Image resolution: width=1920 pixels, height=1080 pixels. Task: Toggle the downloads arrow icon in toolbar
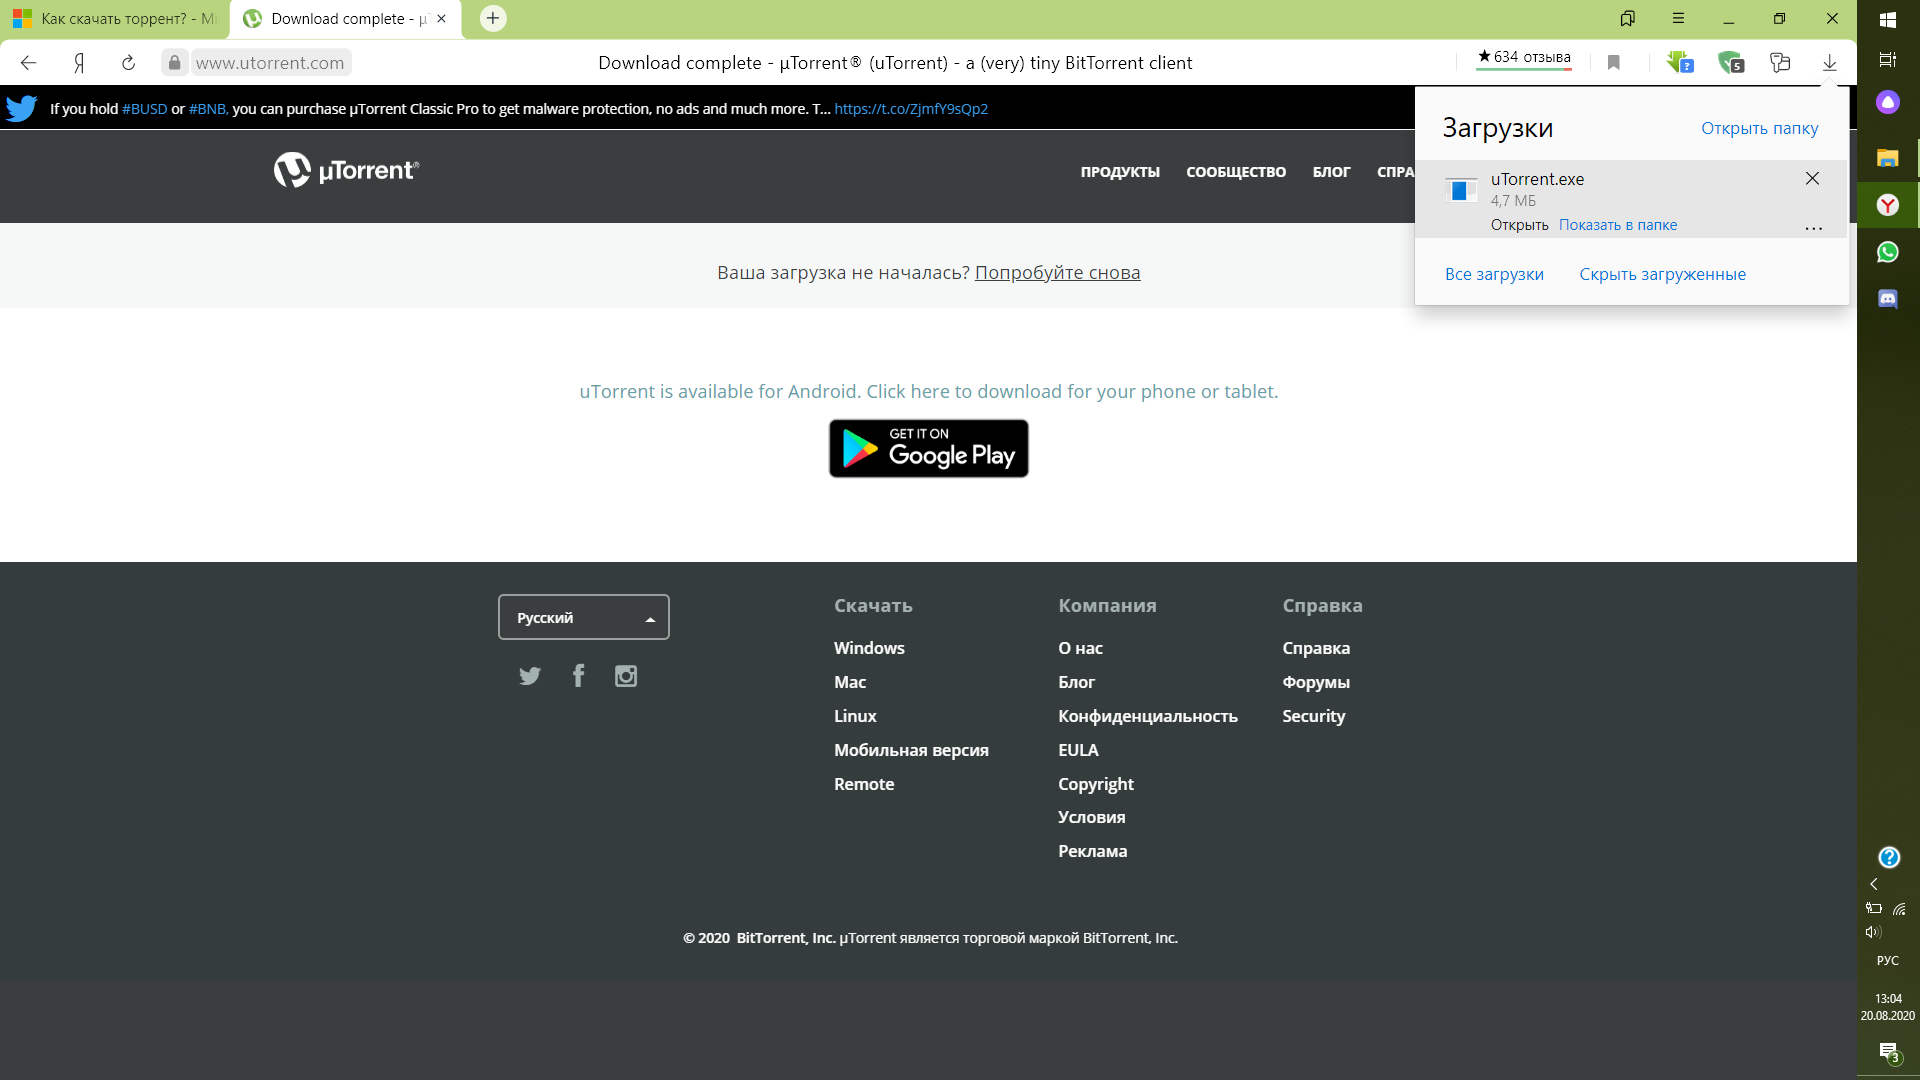(x=1829, y=63)
